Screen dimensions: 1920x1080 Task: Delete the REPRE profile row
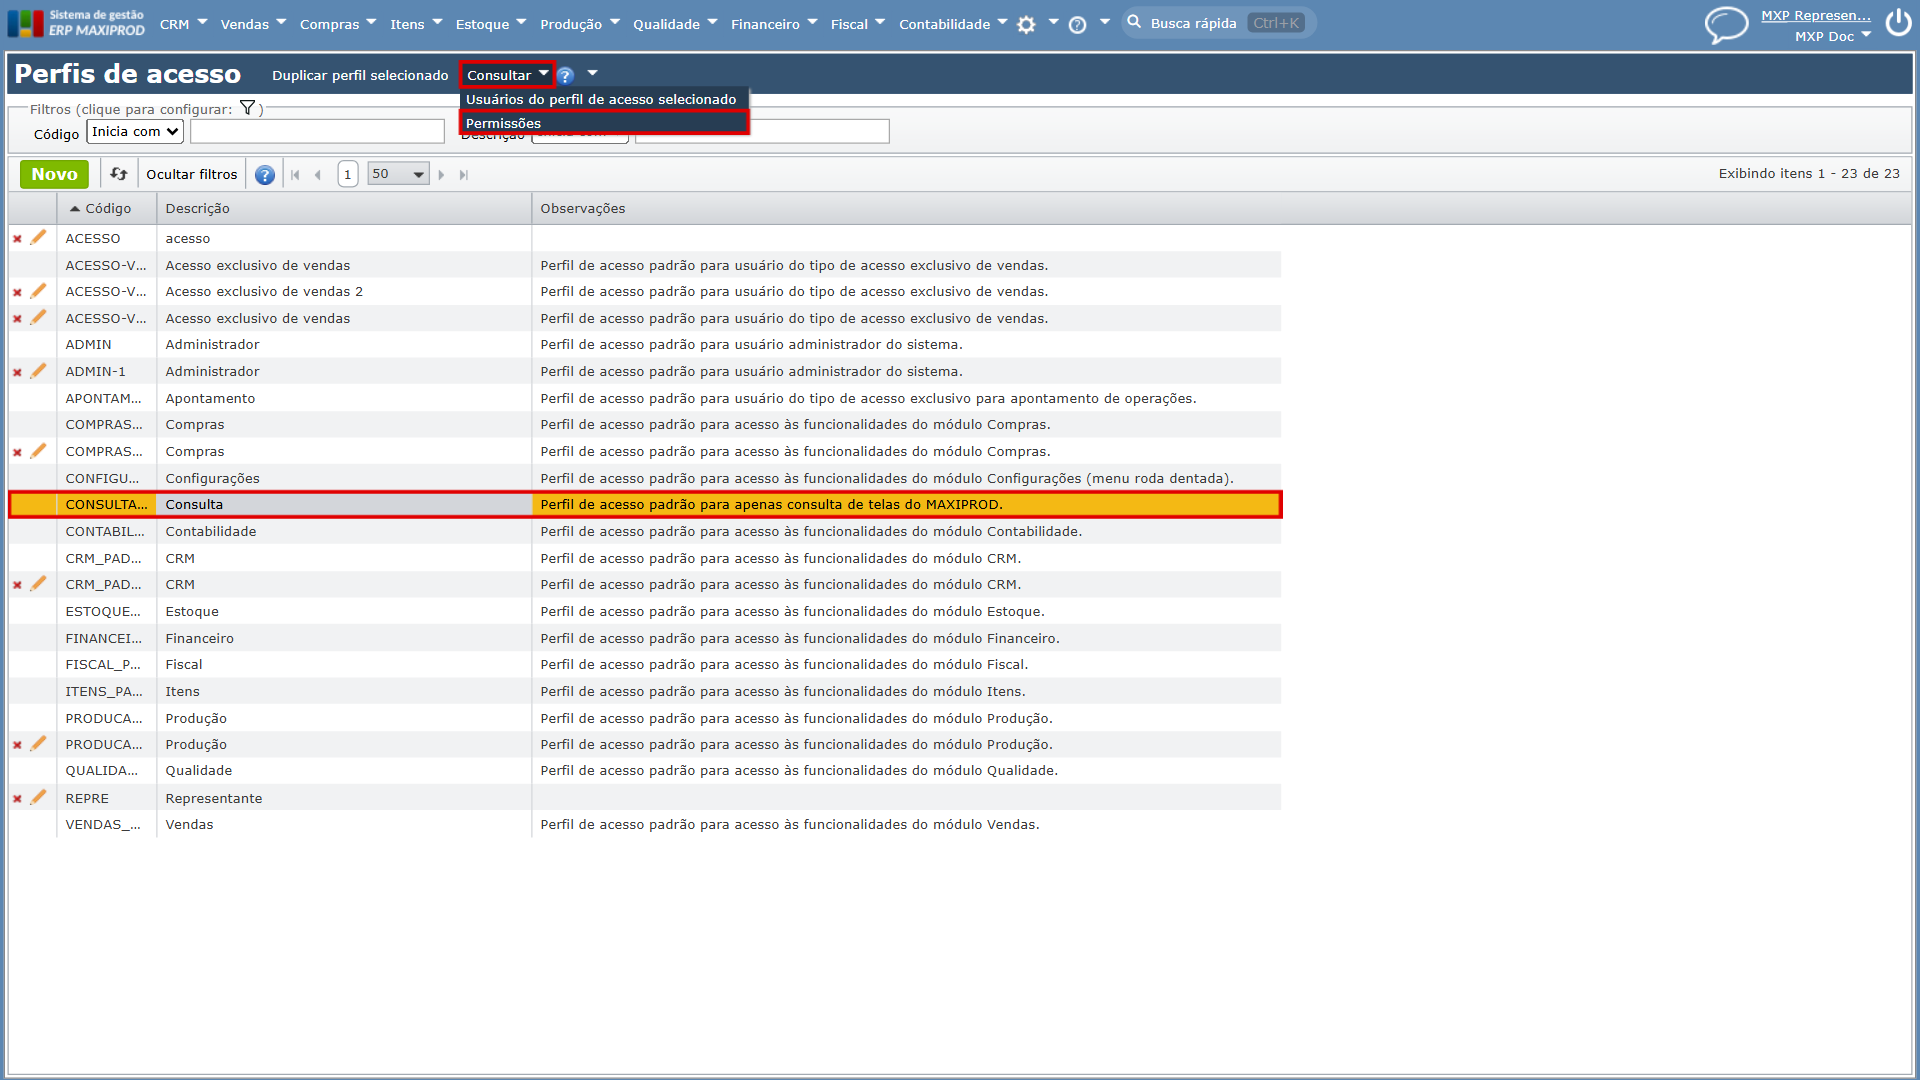pos(17,799)
